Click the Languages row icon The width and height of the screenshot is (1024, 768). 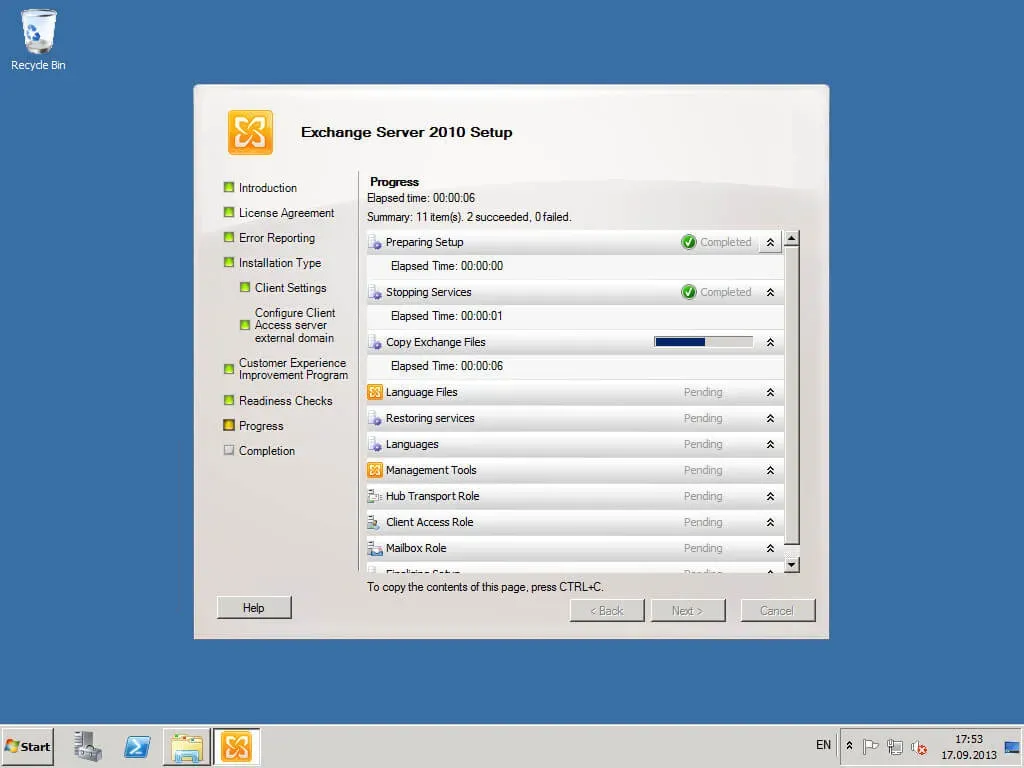375,444
